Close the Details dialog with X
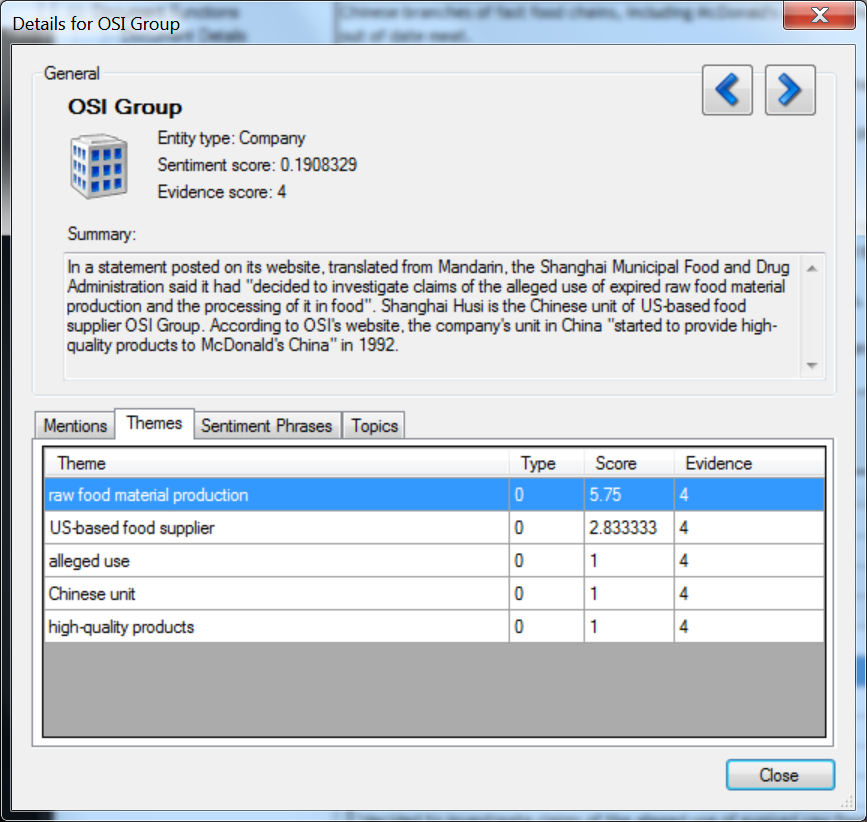The image size is (867, 822). coord(819,15)
